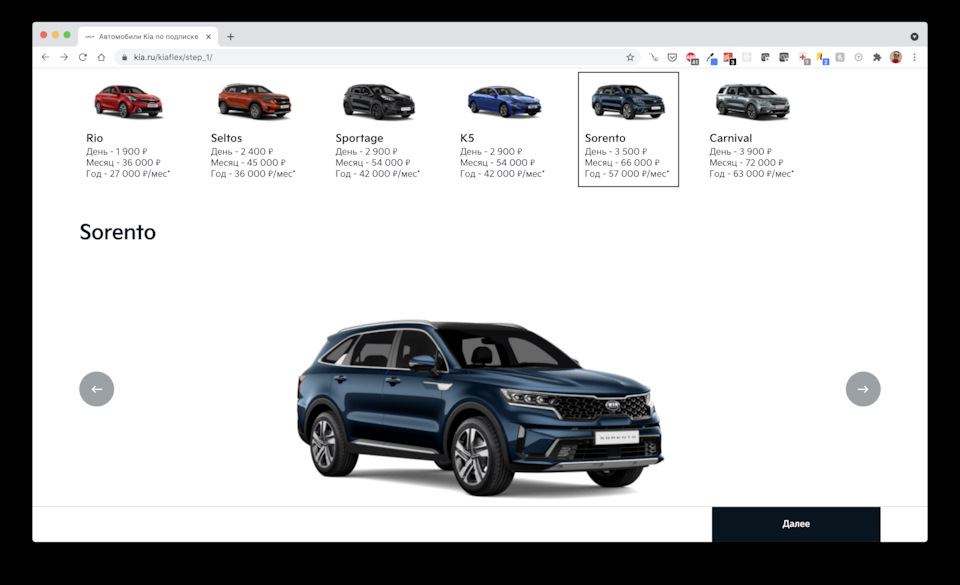
Task: Click Carnival price 'Месяц - 72 000 ₽'
Action: [x=746, y=163]
